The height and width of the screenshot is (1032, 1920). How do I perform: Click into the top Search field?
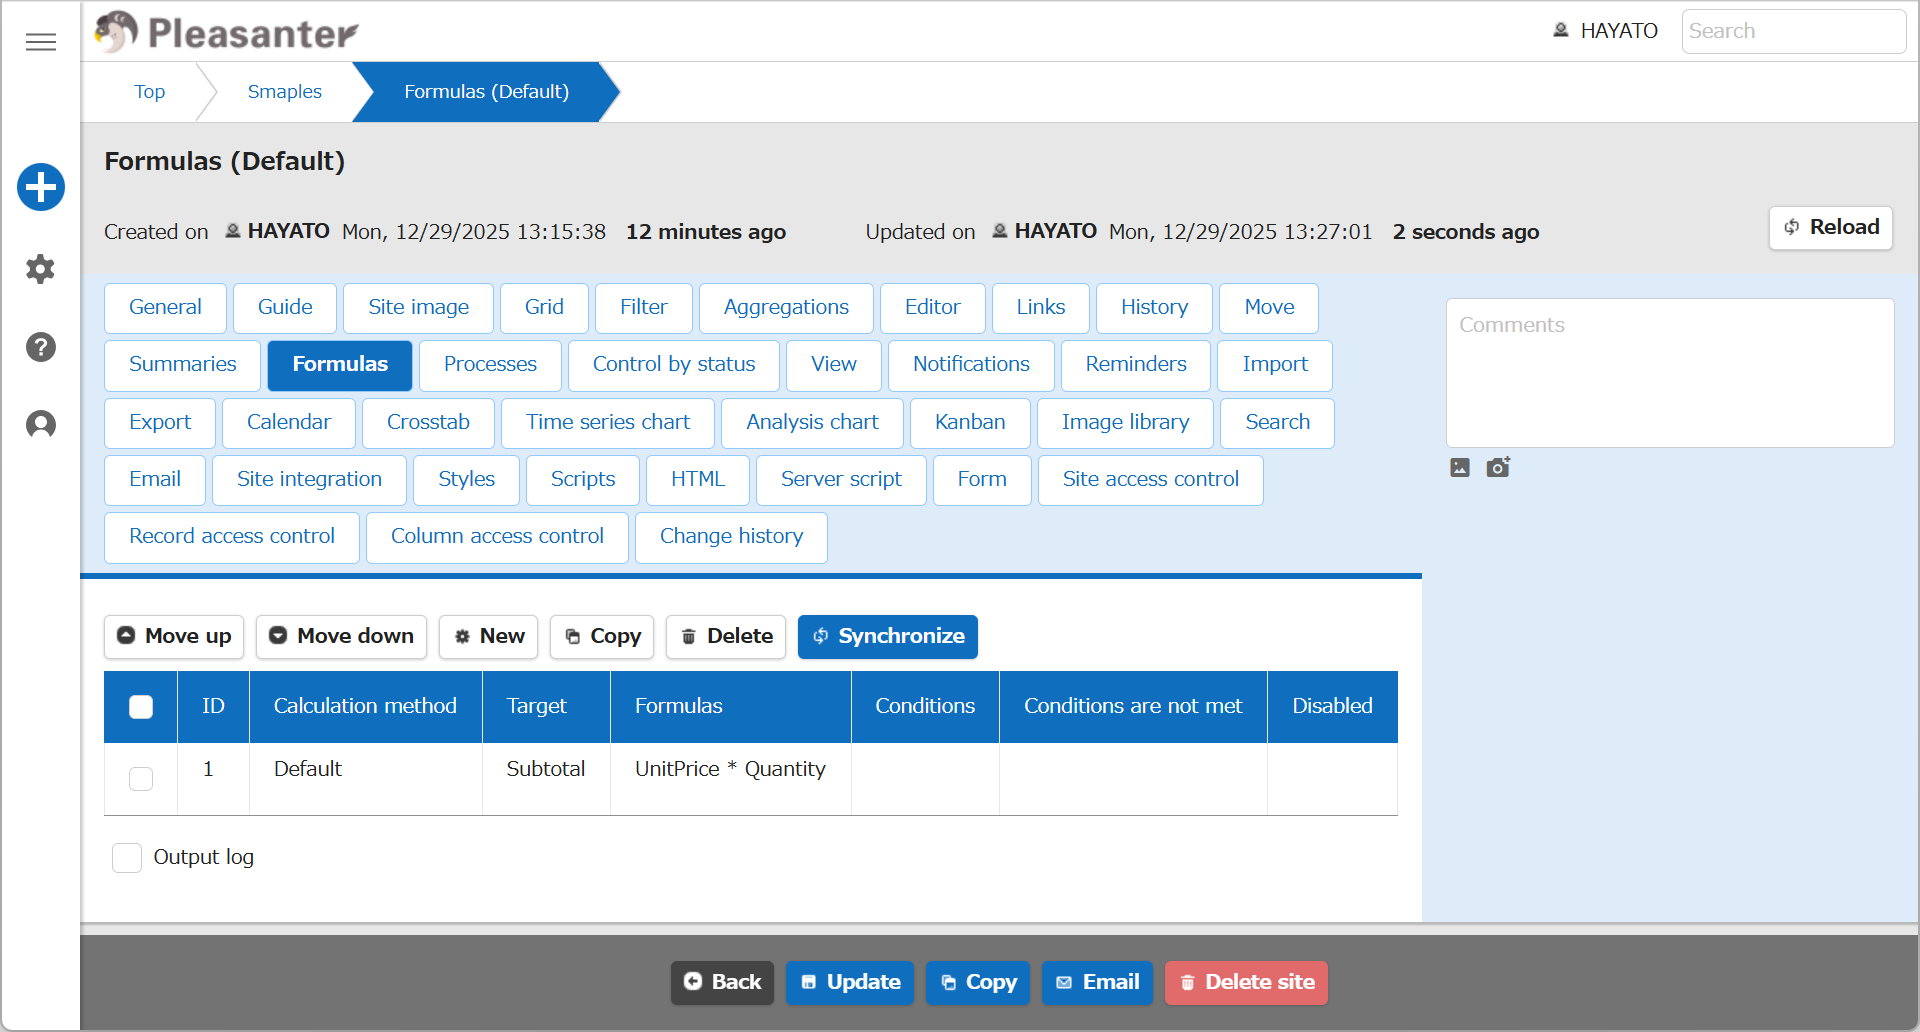pyautogui.click(x=1794, y=31)
